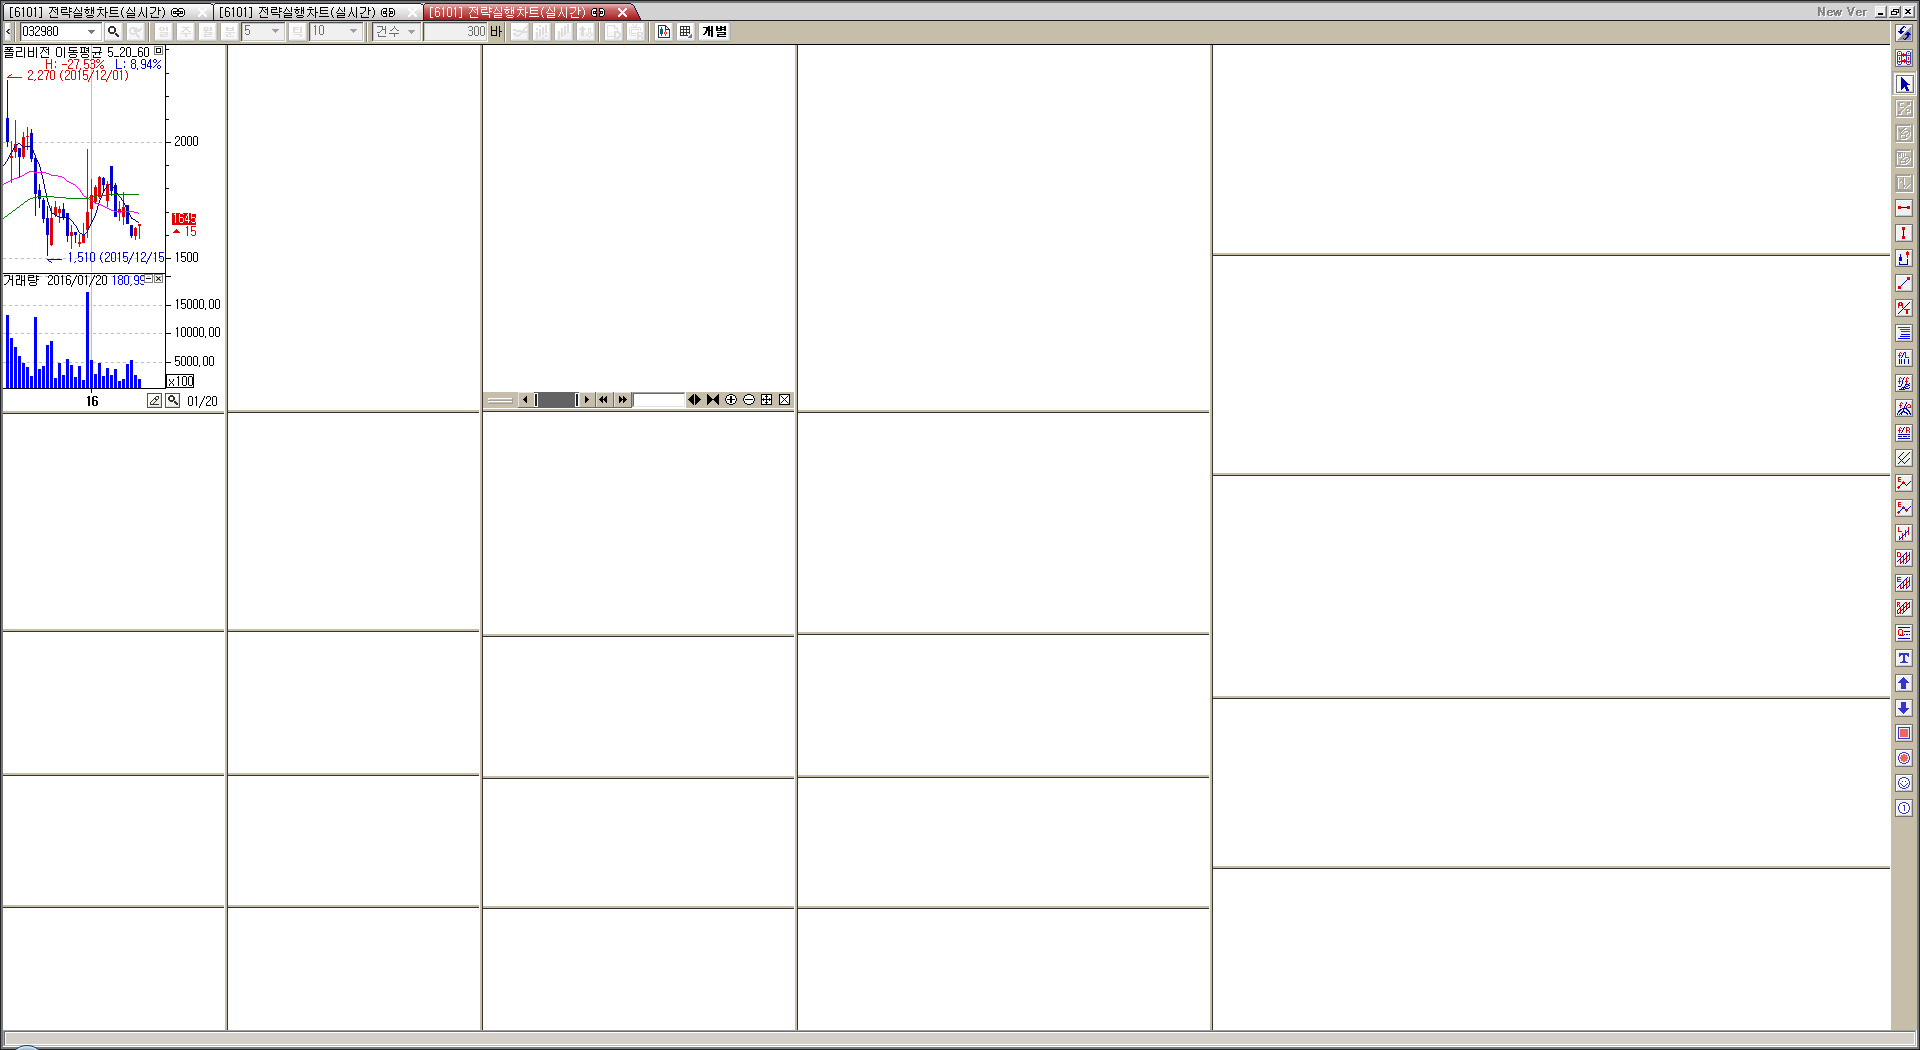
Task: Select the horizontal line drawing tool
Action: tap(1904, 208)
